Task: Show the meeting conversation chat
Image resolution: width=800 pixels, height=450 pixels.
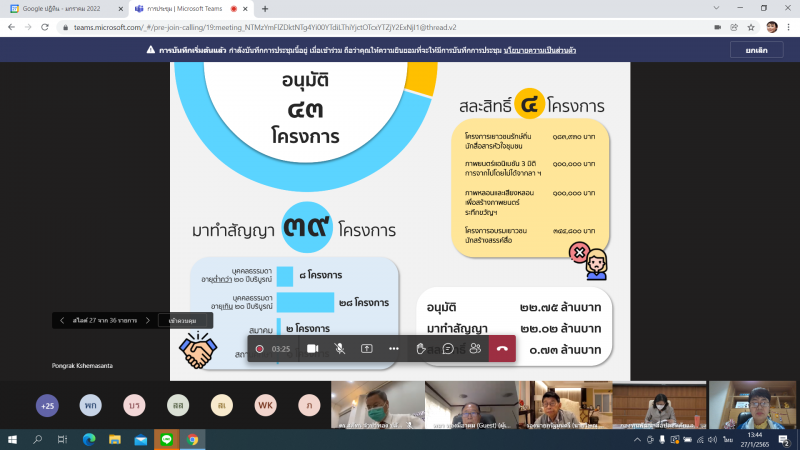Action: (448, 349)
